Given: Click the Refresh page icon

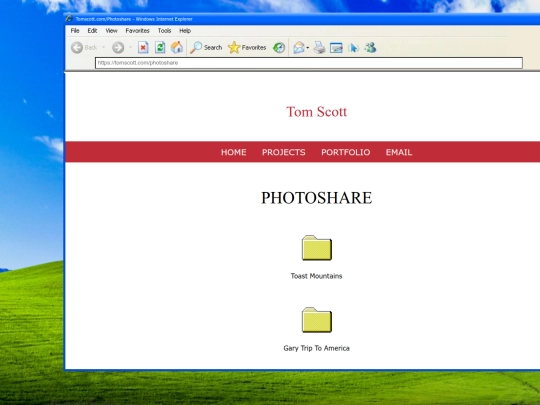Looking at the screenshot, I should [x=160, y=48].
